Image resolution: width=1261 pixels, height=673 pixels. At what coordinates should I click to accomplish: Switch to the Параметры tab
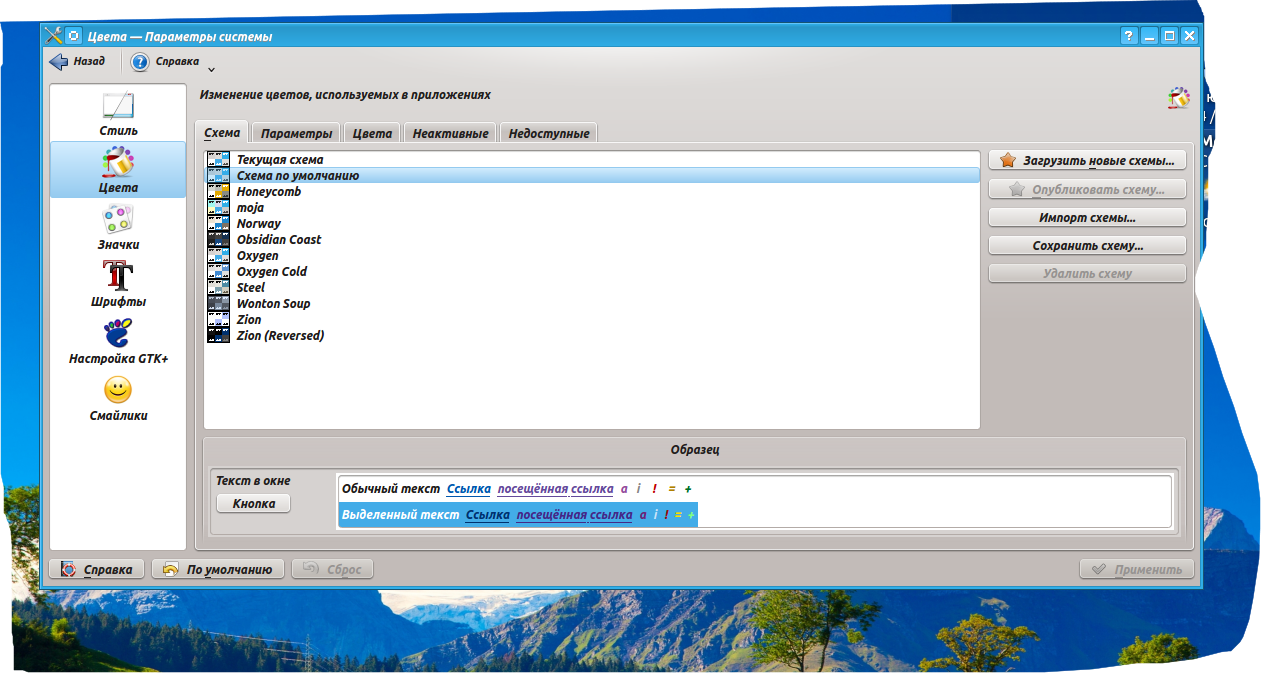click(296, 134)
